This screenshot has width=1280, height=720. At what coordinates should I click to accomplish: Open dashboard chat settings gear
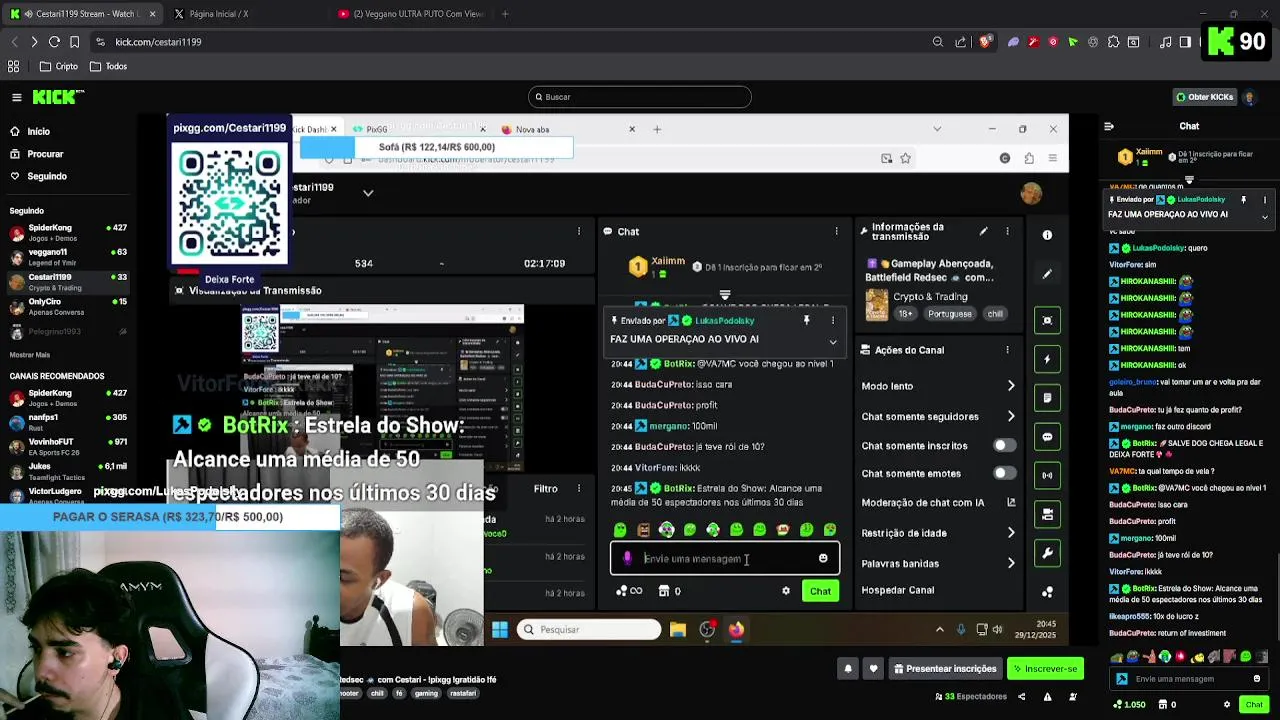[x=786, y=591]
